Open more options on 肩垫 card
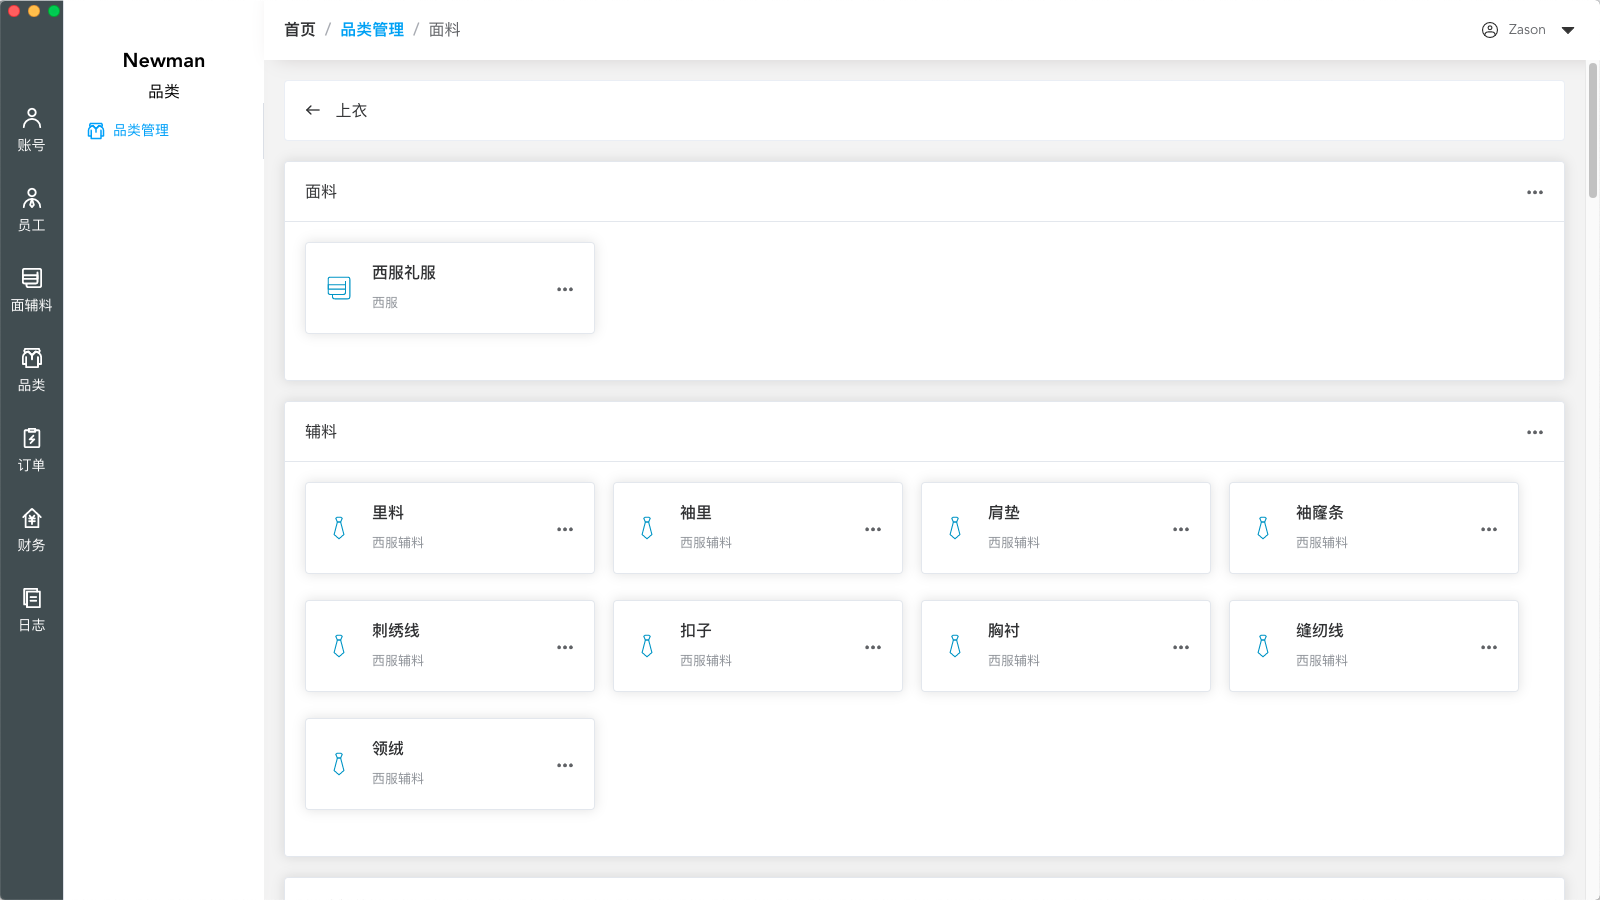1600x900 pixels. [x=1181, y=529]
